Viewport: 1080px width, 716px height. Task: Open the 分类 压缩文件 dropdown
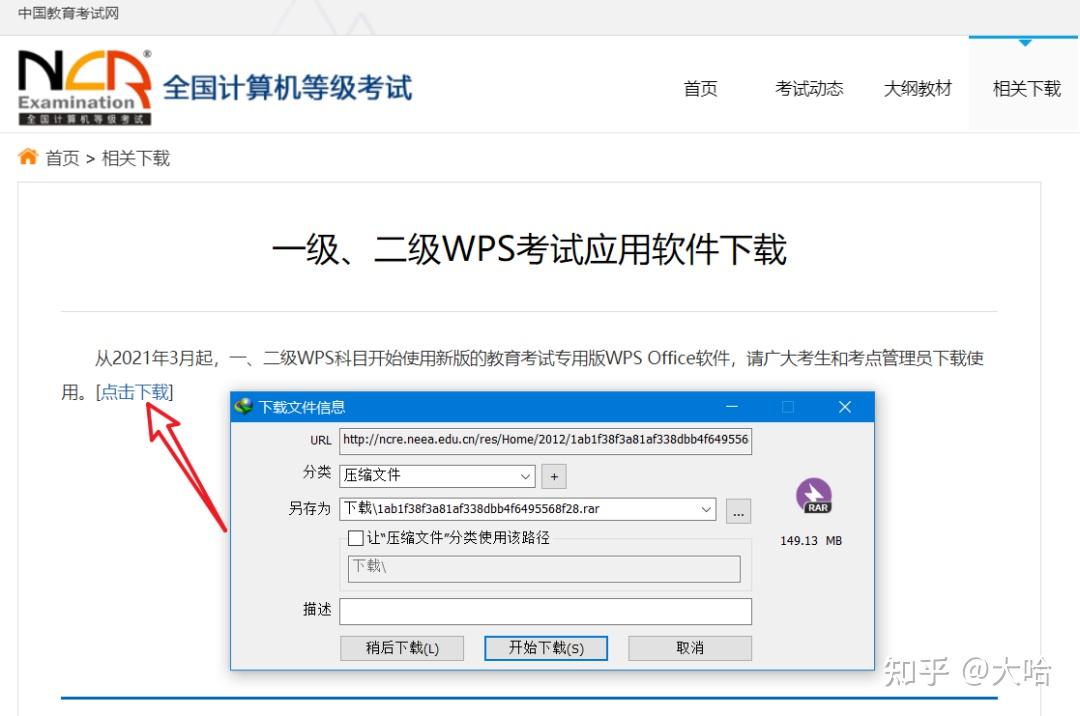[x=437, y=476]
